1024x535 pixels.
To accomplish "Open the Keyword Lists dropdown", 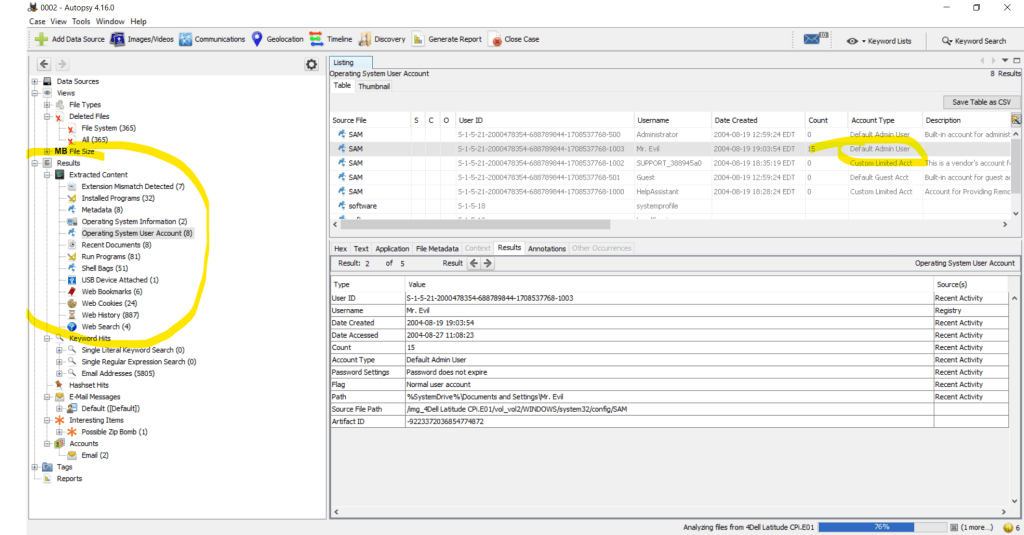I will point(879,41).
